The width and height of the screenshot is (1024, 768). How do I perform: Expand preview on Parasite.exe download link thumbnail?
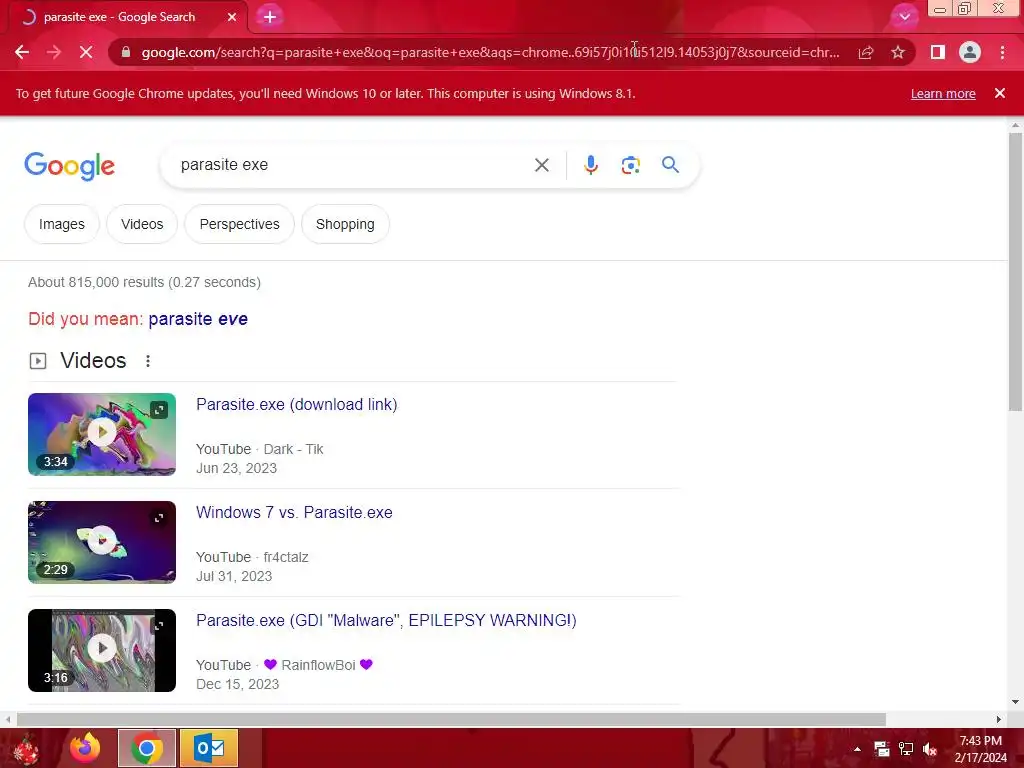[x=159, y=410]
